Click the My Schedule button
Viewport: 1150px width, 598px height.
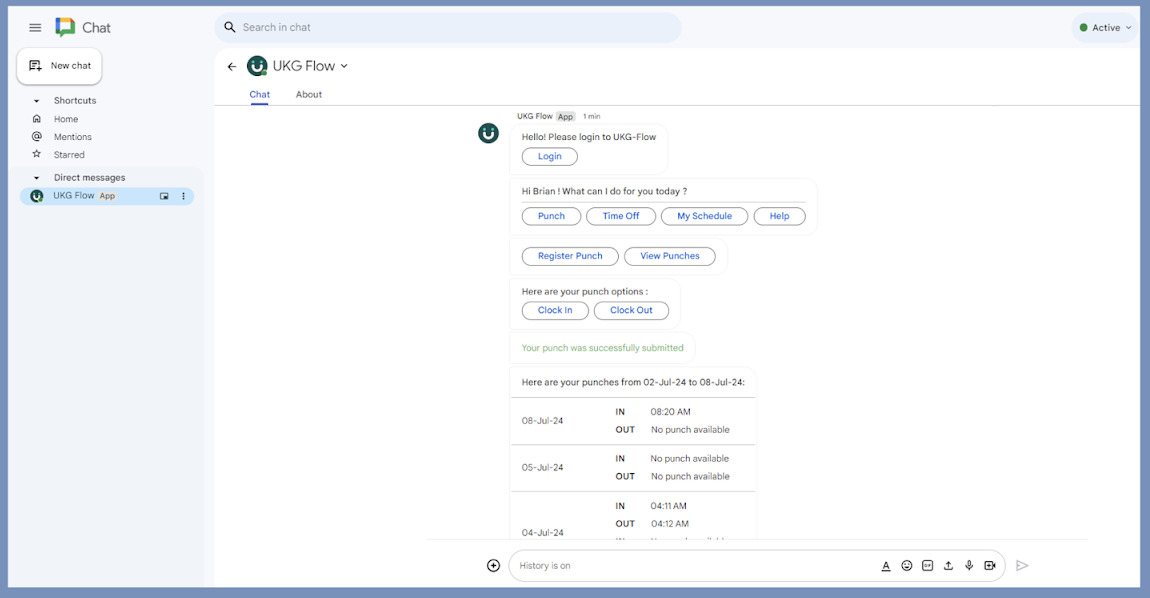[x=704, y=216]
